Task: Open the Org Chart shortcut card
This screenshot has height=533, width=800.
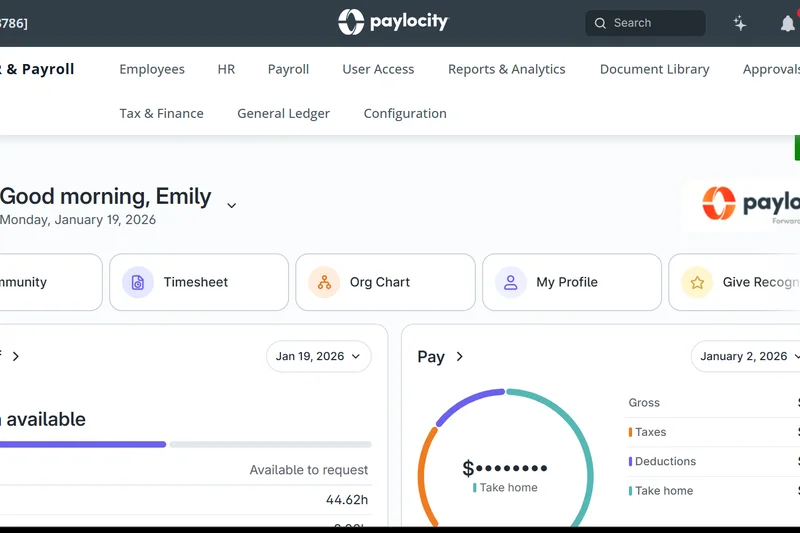Action: [x=385, y=282]
